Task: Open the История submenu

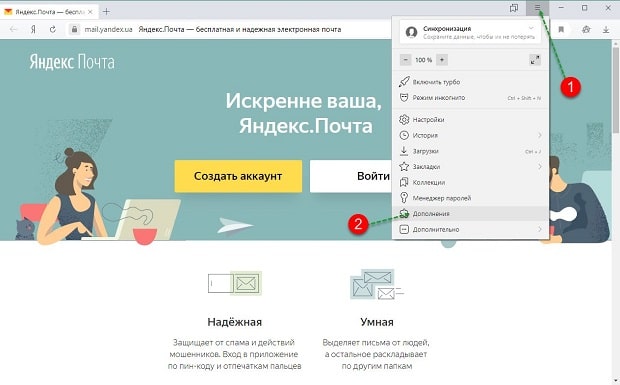Action: tap(470, 135)
